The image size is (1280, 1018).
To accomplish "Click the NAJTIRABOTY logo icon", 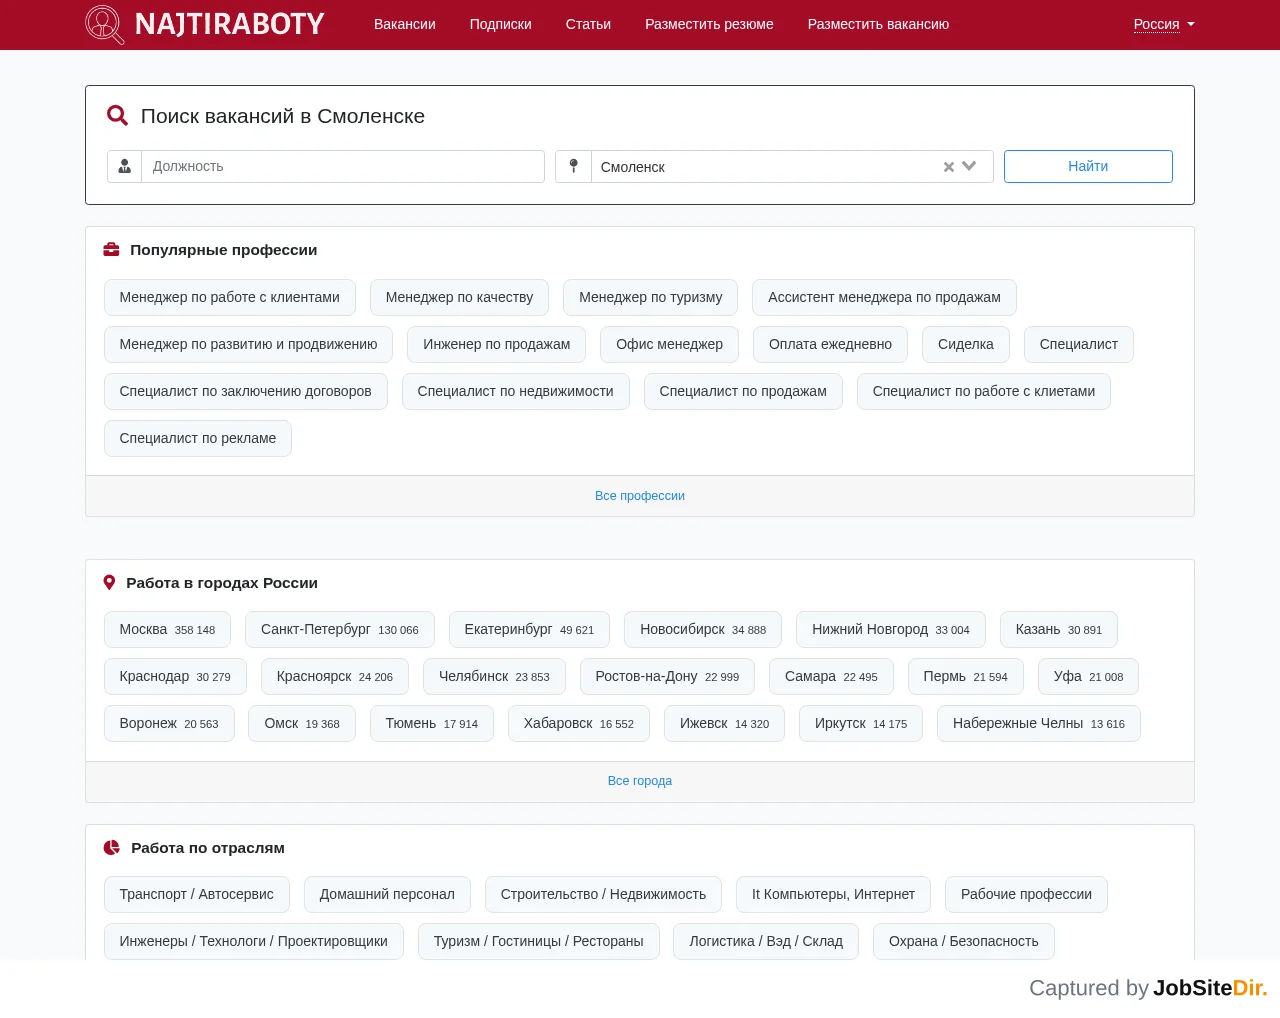I will 105,24.
